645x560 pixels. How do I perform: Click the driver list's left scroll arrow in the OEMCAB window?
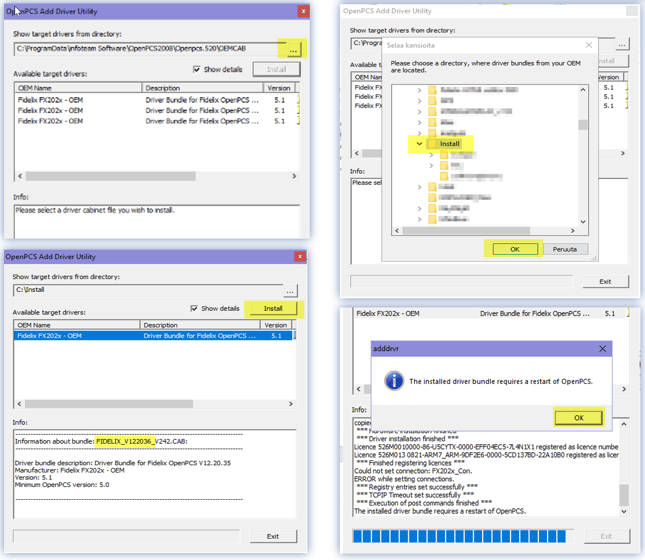click(20, 176)
